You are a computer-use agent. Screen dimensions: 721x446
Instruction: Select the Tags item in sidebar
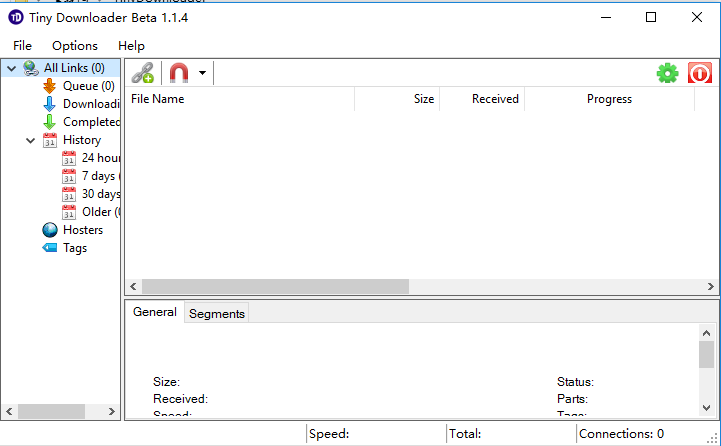click(74, 248)
